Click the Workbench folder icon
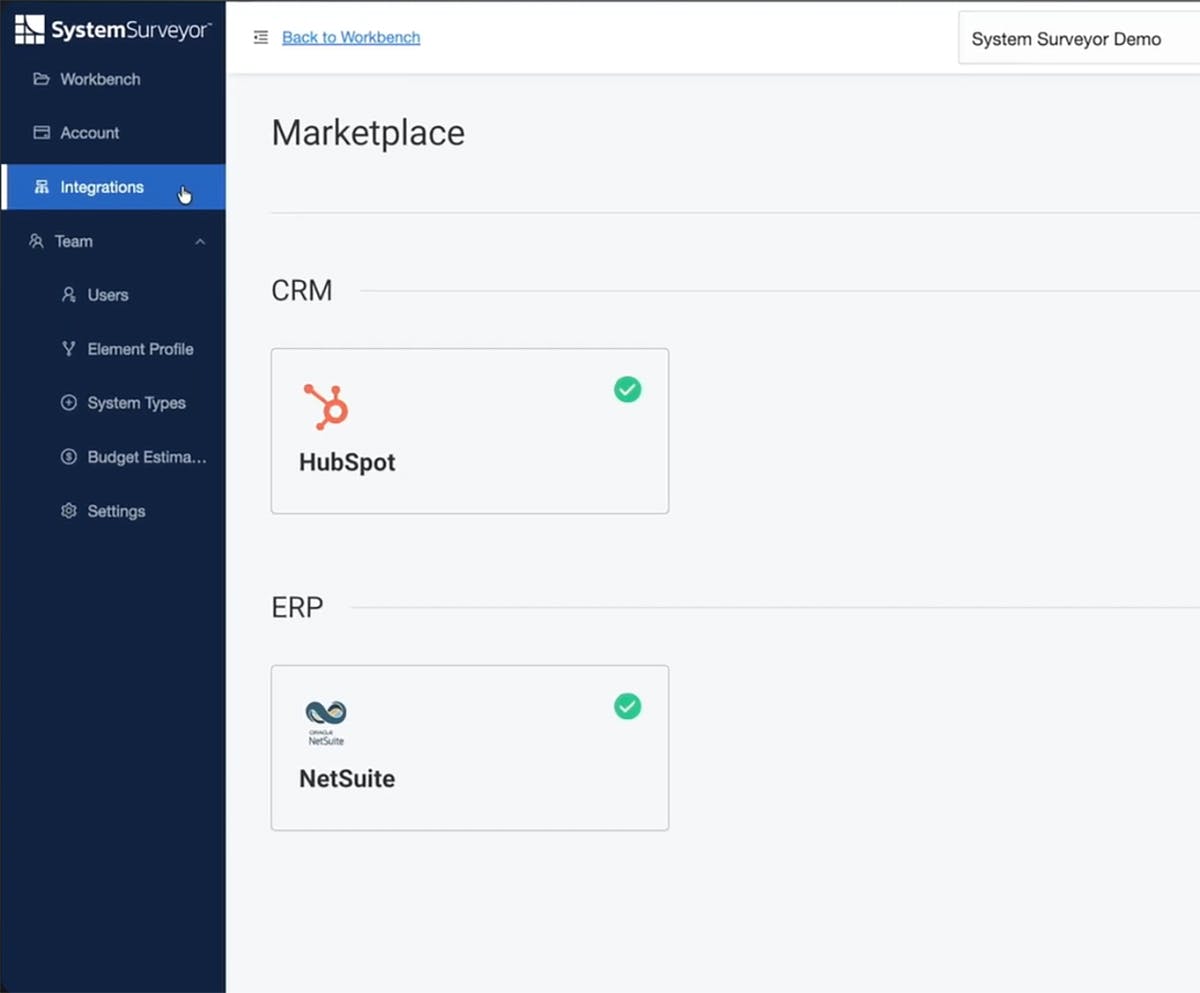The image size is (1200, 993). [x=41, y=79]
